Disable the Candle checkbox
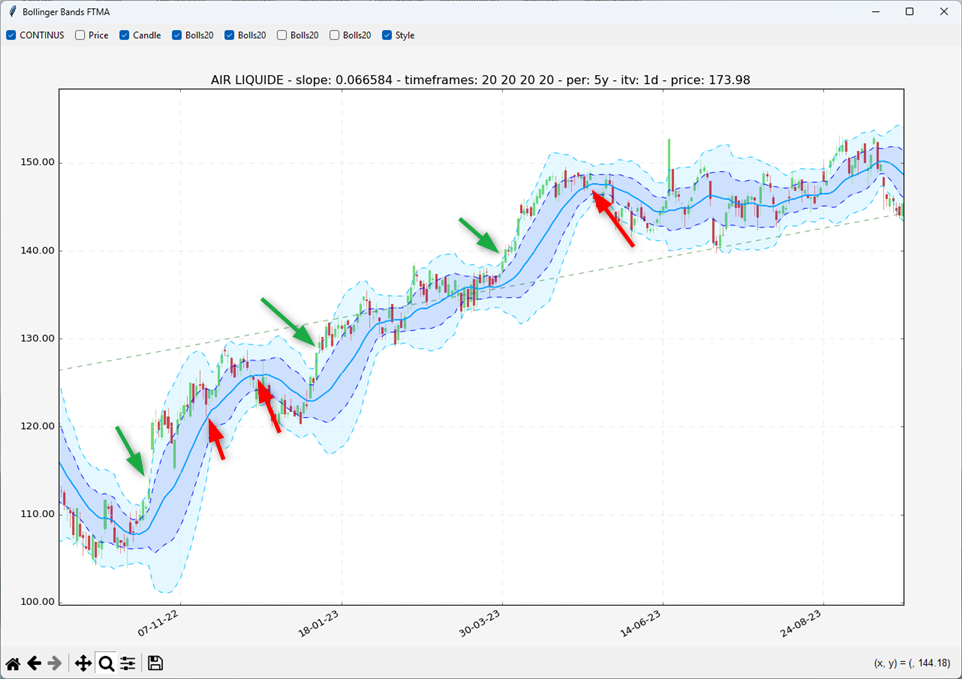962x679 pixels. pos(125,35)
